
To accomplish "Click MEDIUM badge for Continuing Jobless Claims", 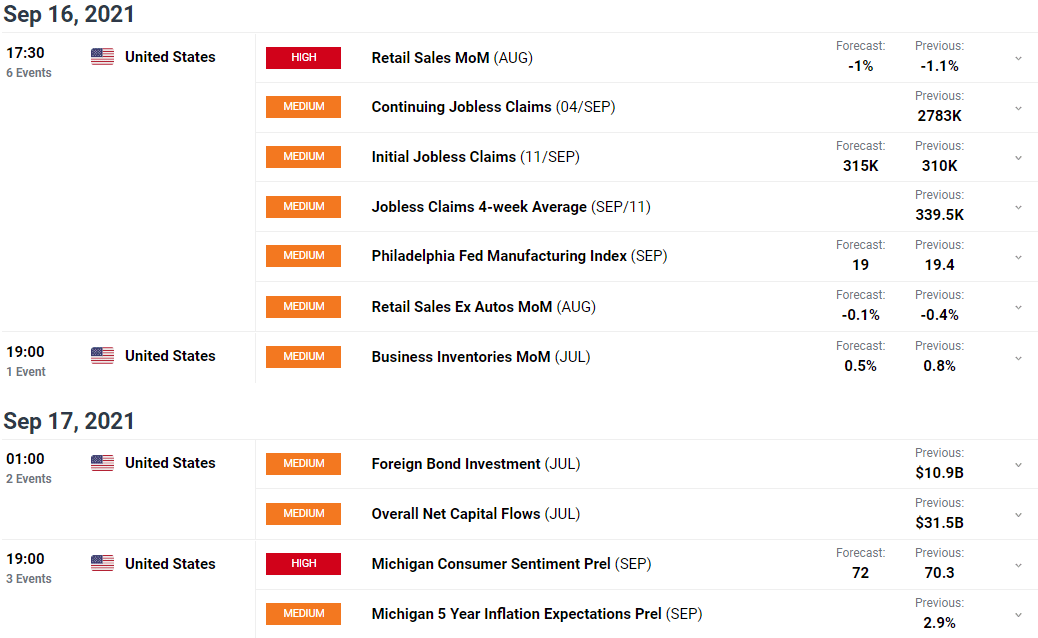I will [x=303, y=107].
